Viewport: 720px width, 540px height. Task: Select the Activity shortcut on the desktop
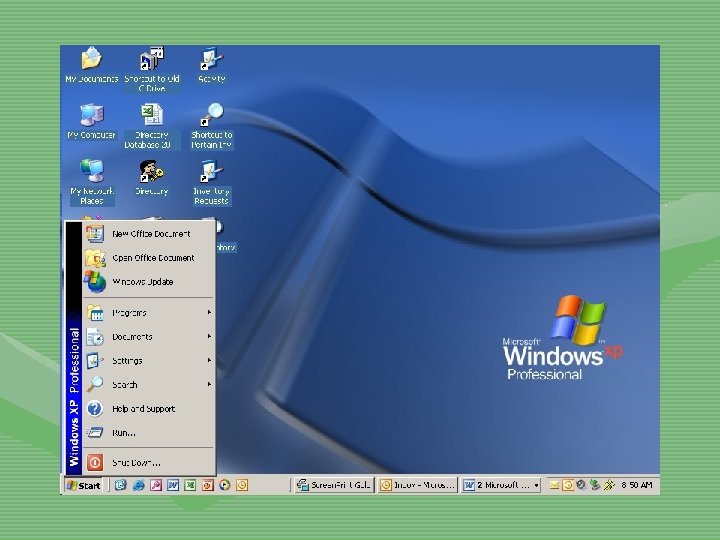(211, 65)
